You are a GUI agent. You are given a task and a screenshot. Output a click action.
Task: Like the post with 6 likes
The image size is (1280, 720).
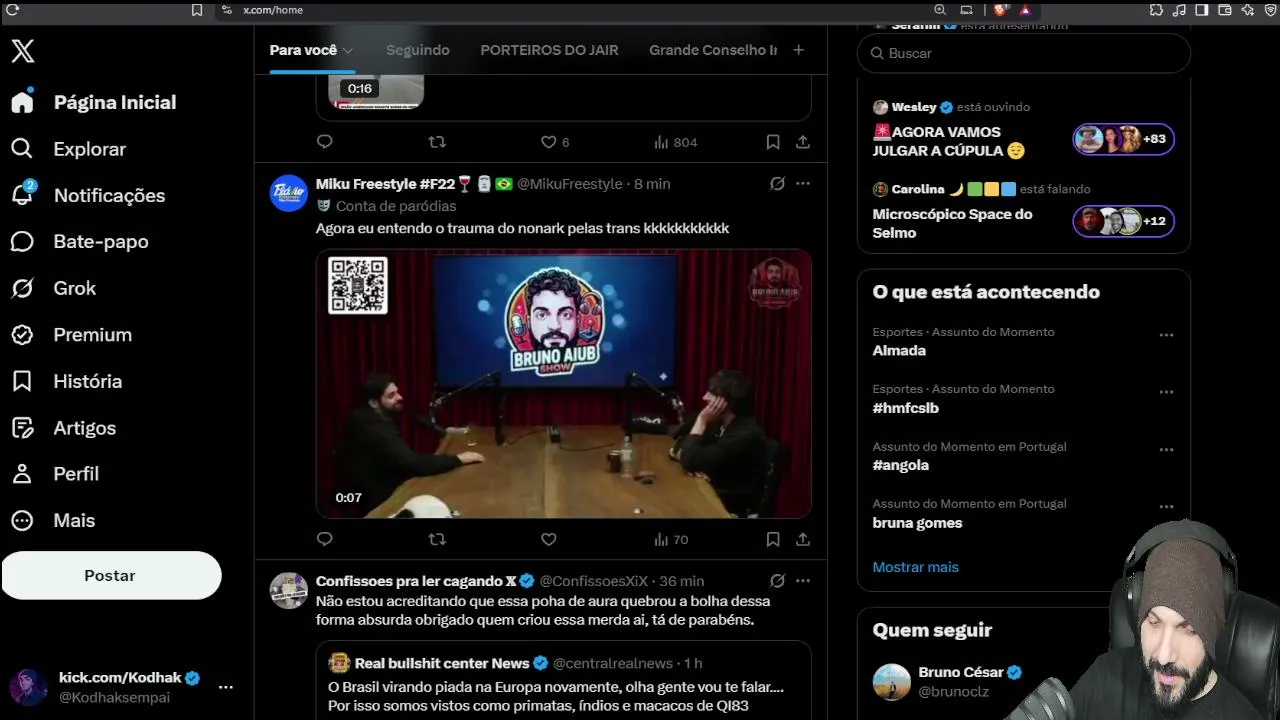[x=555, y=142]
